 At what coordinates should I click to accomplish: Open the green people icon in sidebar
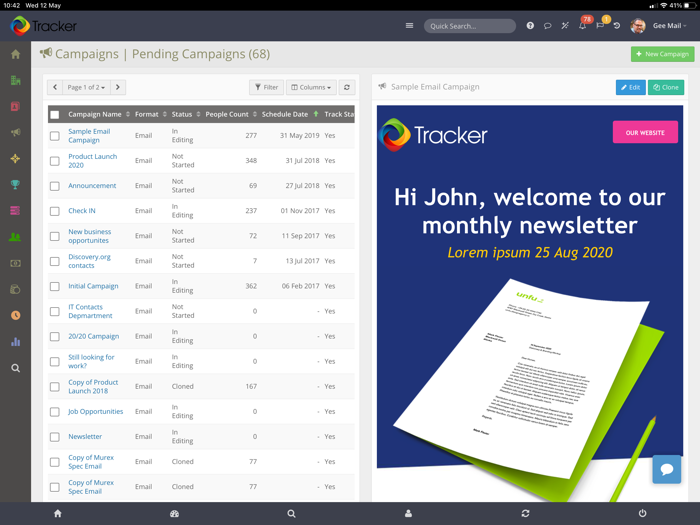point(15,237)
